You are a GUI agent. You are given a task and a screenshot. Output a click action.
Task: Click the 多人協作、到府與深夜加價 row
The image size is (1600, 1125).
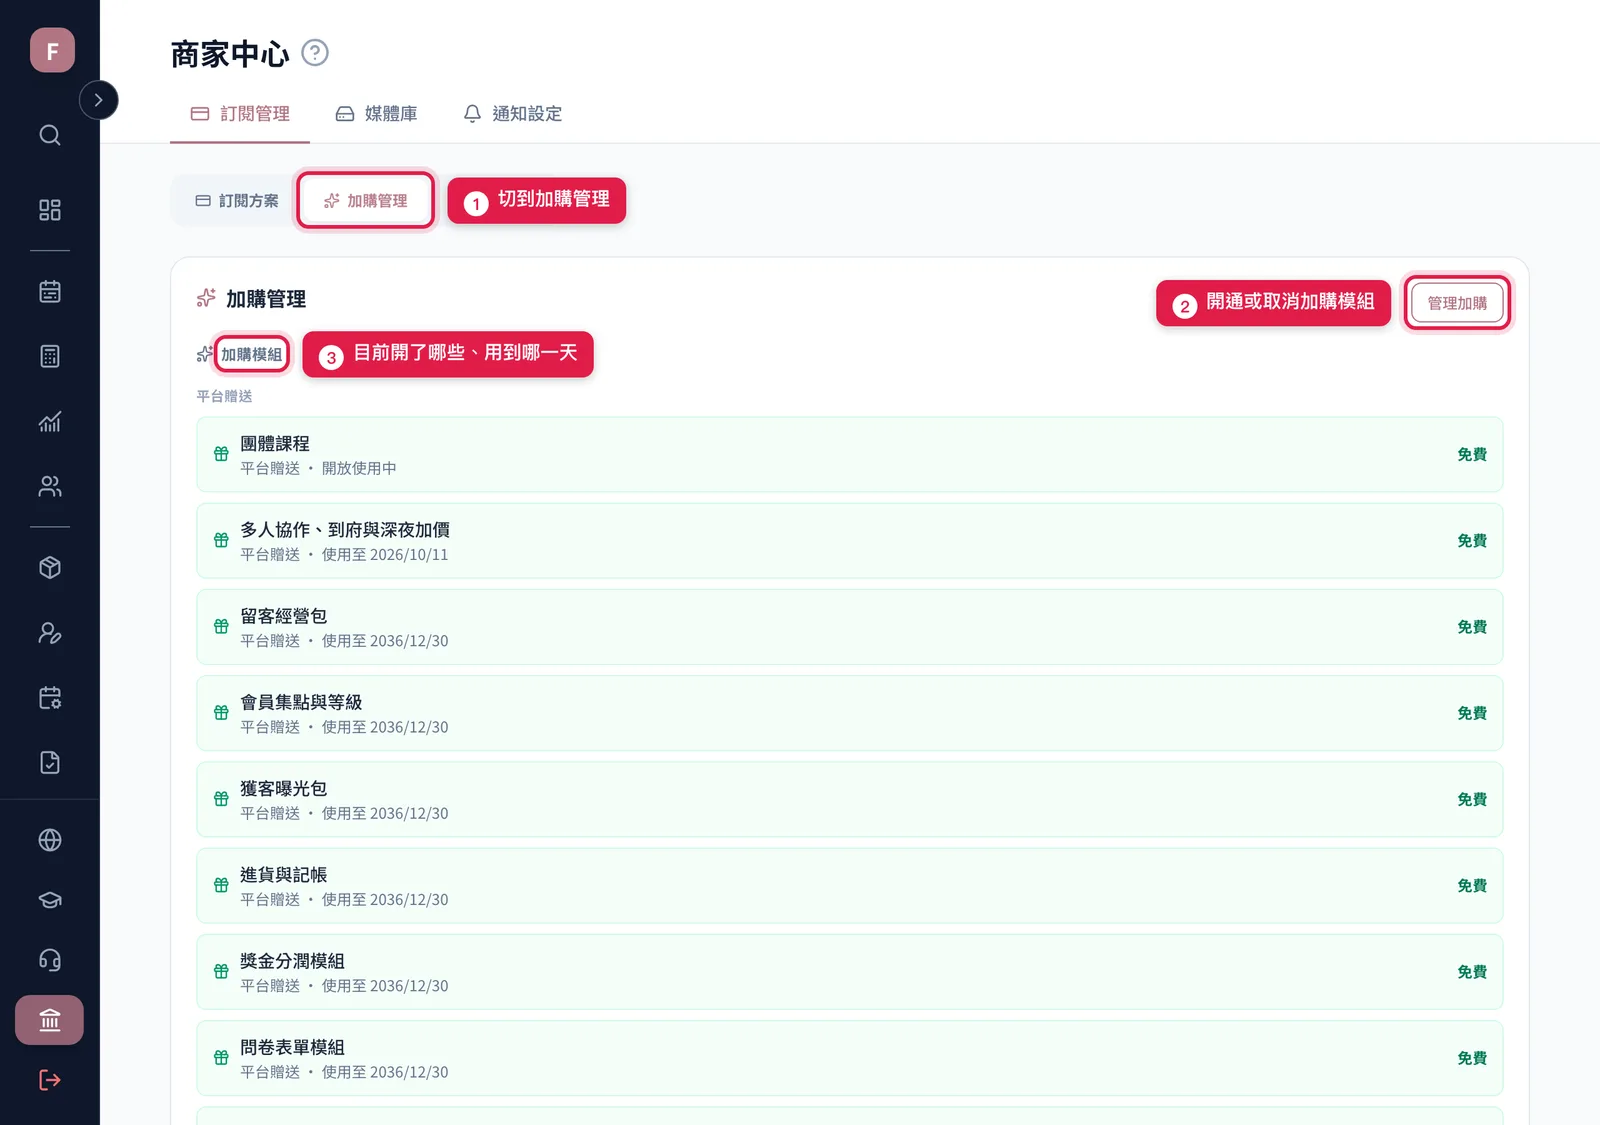850,541
